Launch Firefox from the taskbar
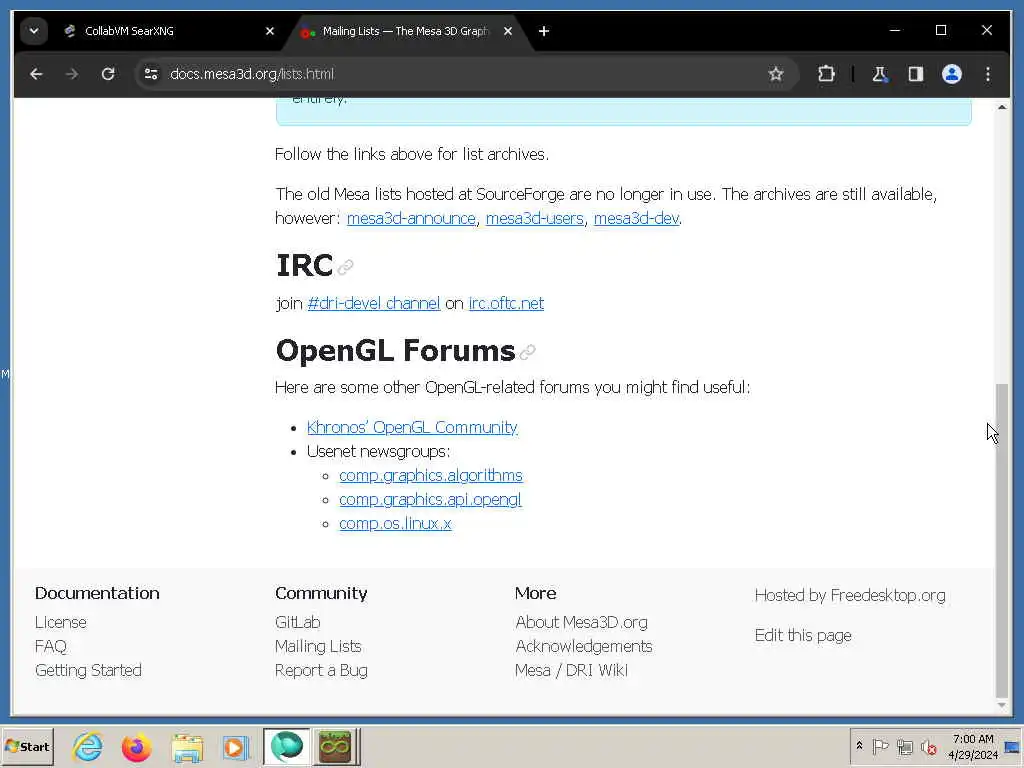The width and height of the screenshot is (1024, 768). click(x=136, y=746)
